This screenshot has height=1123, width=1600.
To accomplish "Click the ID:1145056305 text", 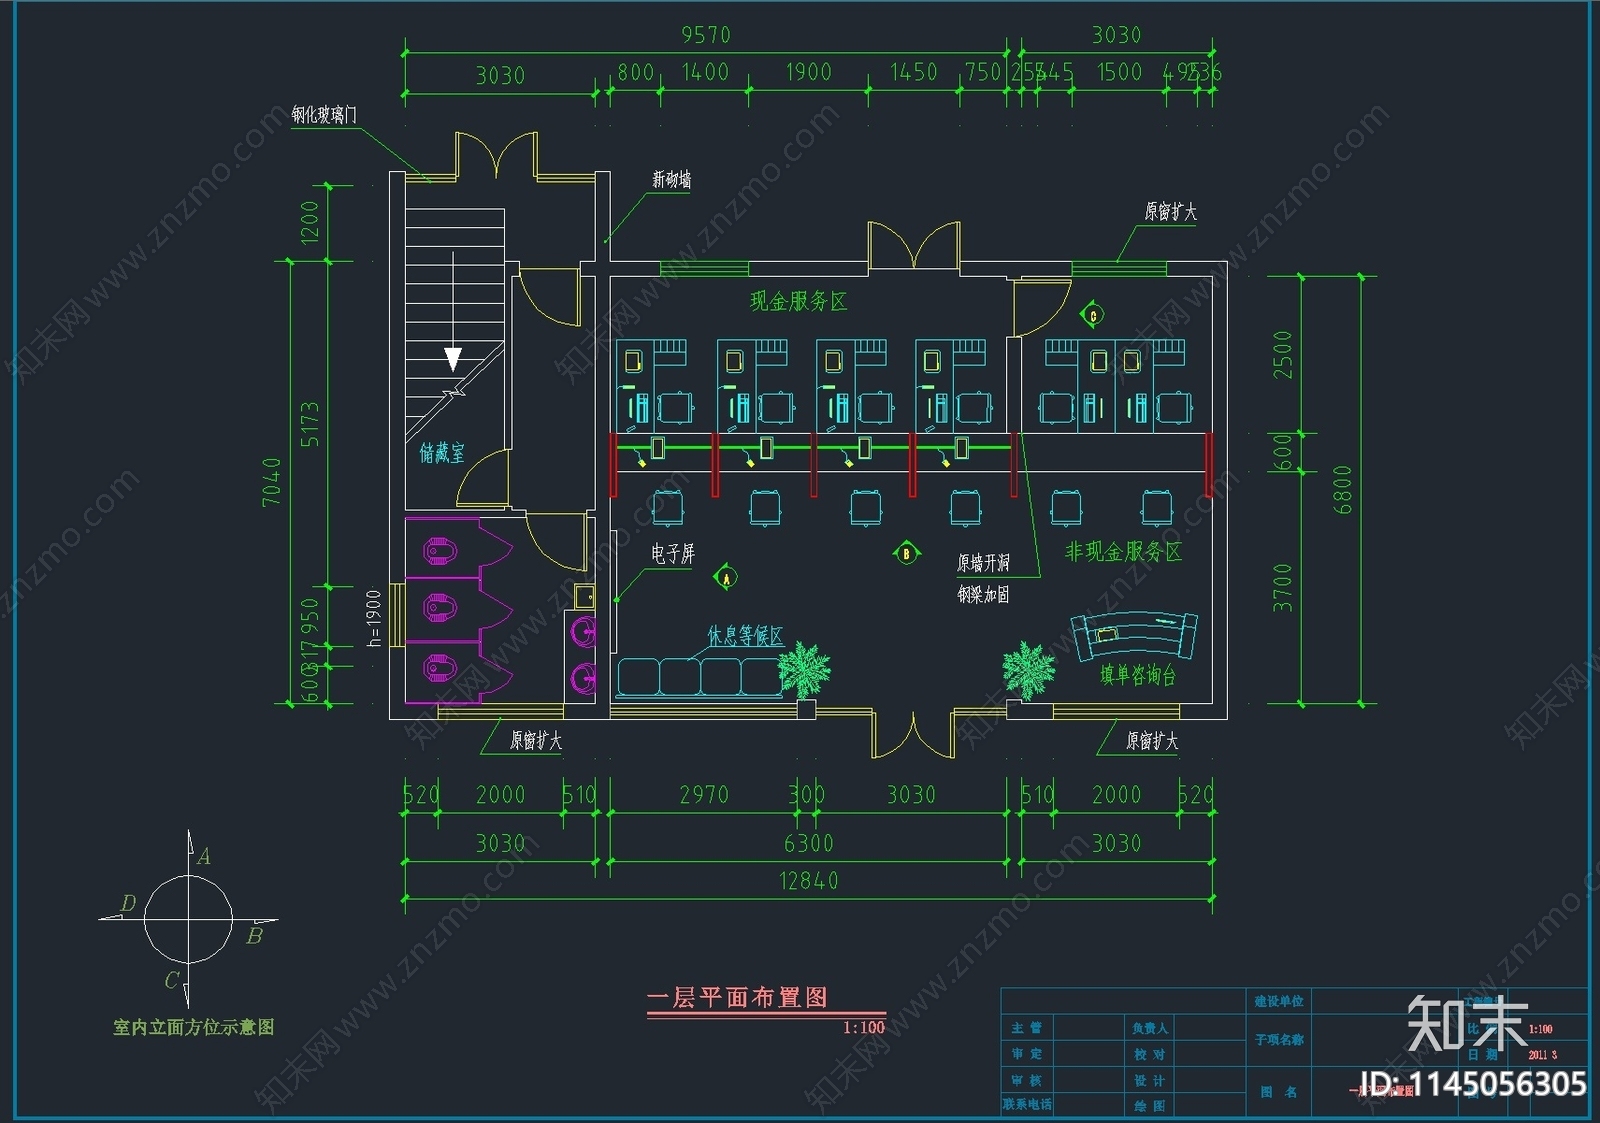I will tap(1475, 1084).
